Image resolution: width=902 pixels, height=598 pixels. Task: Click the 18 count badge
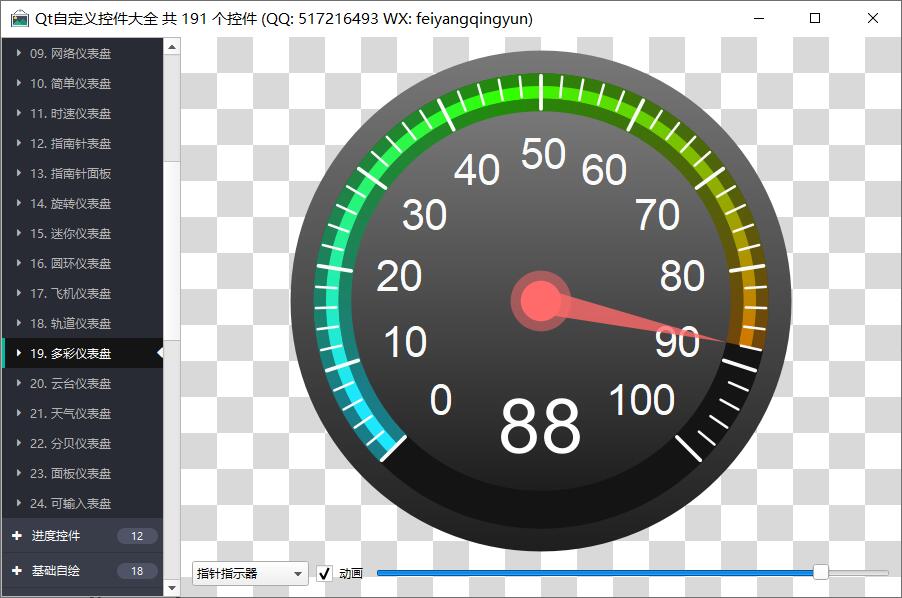[137, 571]
